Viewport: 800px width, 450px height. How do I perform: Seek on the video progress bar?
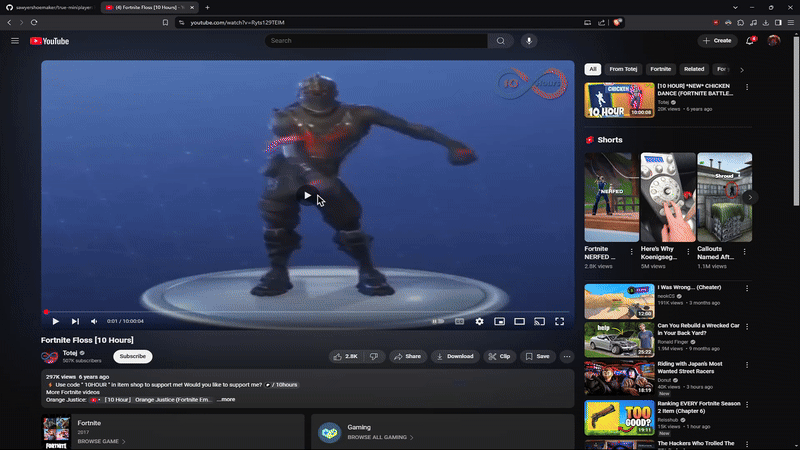pyautogui.click(x=308, y=312)
